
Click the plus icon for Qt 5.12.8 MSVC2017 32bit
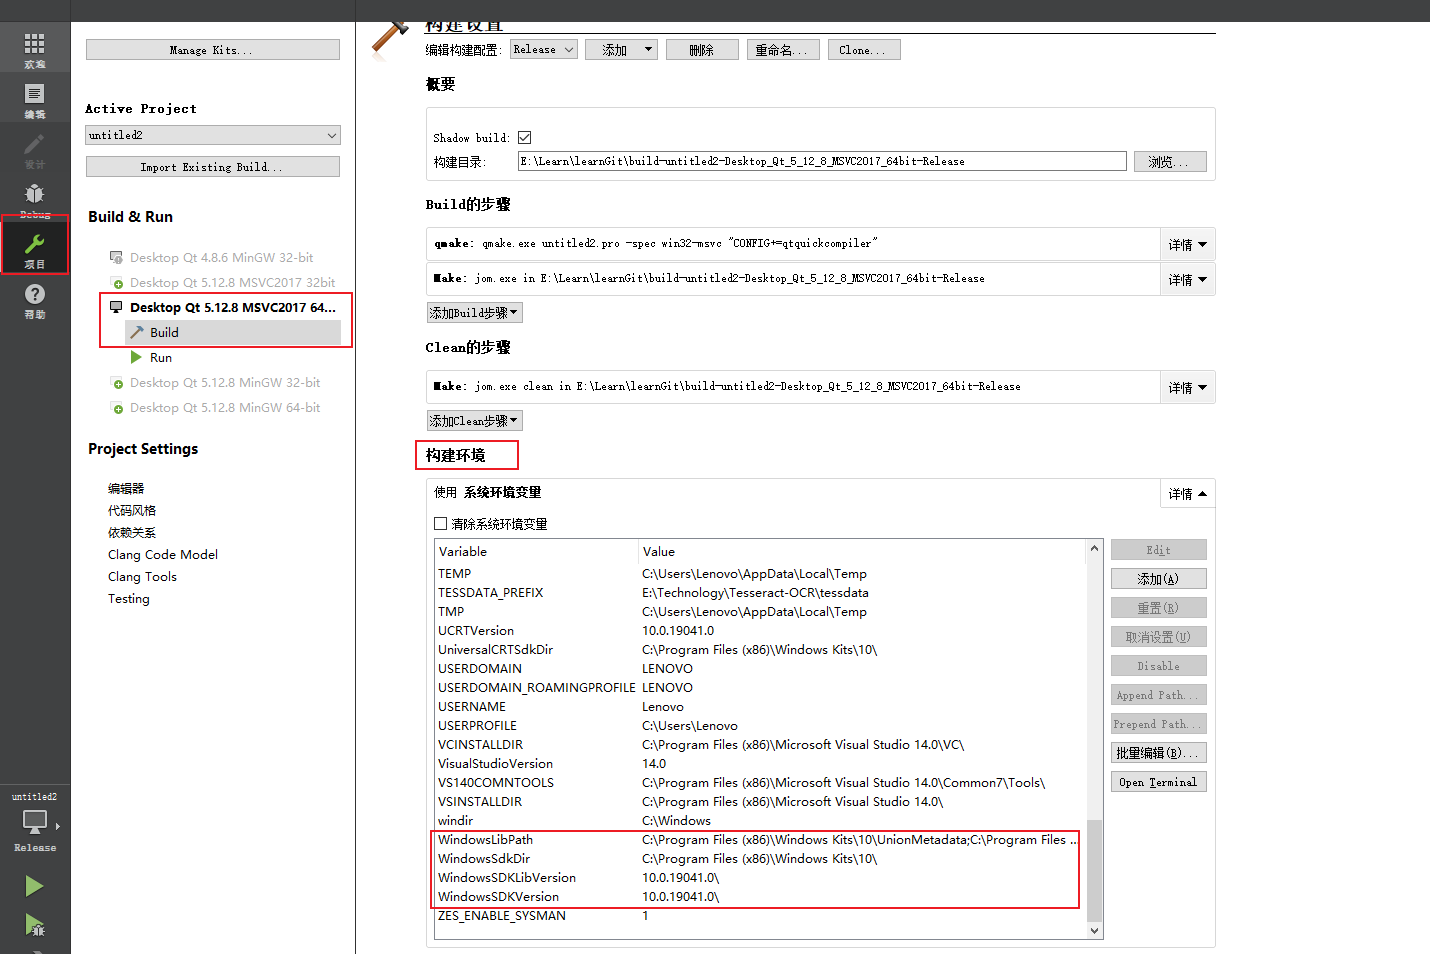click(117, 283)
